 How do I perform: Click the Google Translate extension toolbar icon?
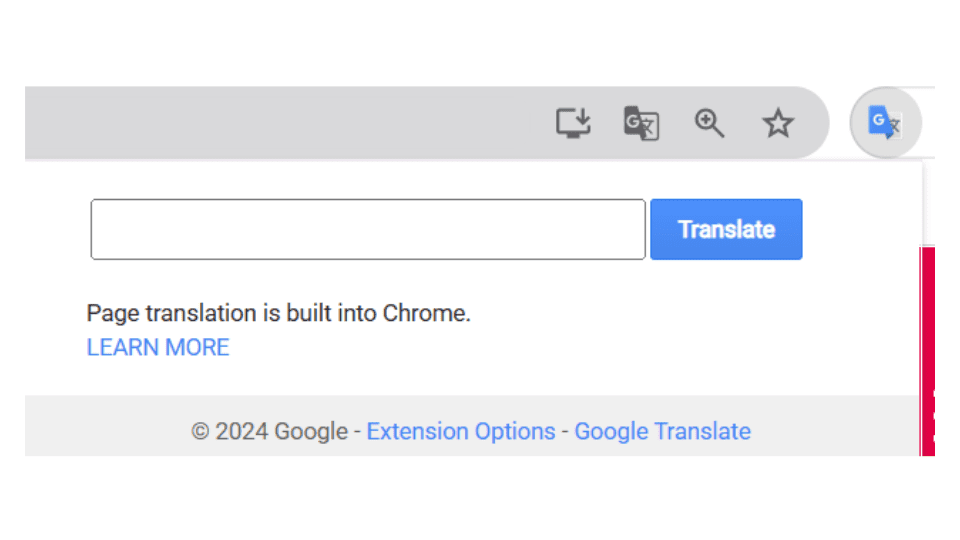coord(884,123)
